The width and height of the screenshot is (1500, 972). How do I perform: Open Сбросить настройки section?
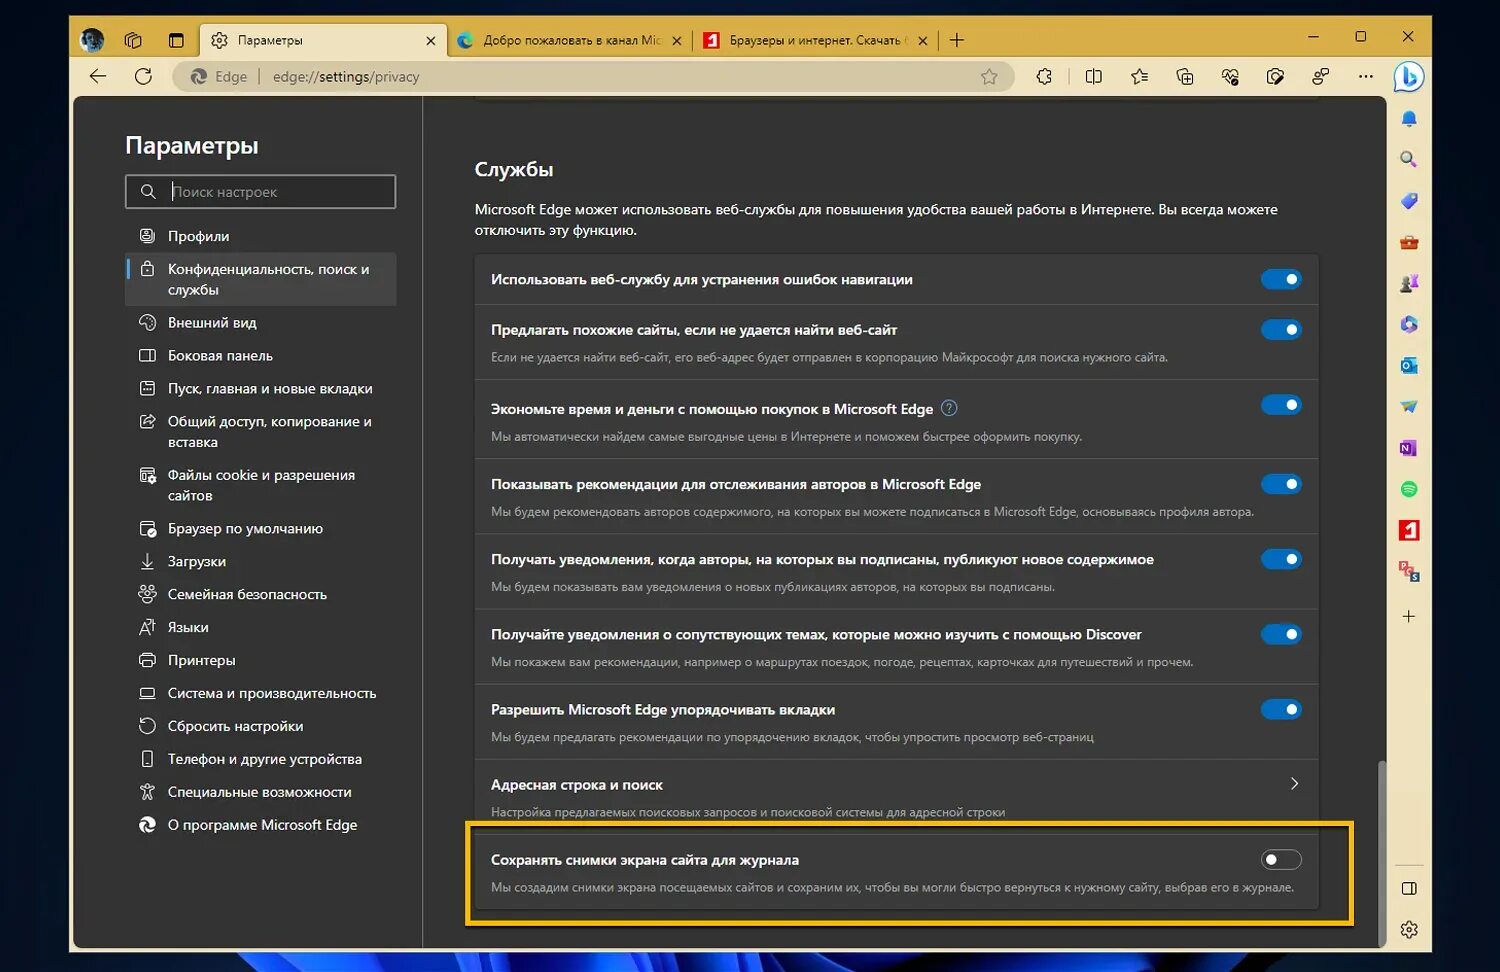[261, 726]
